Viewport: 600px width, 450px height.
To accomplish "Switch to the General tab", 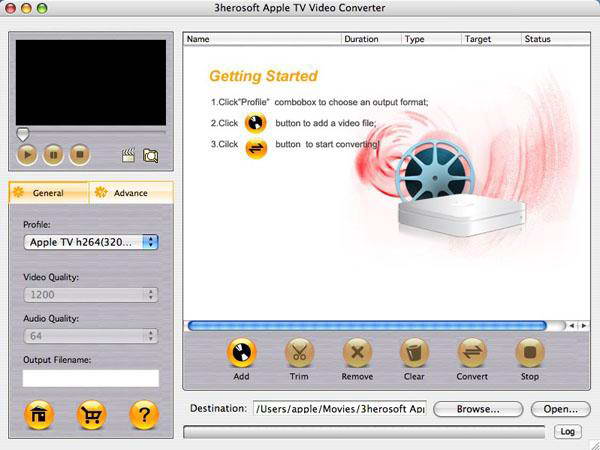I will tap(49, 193).
